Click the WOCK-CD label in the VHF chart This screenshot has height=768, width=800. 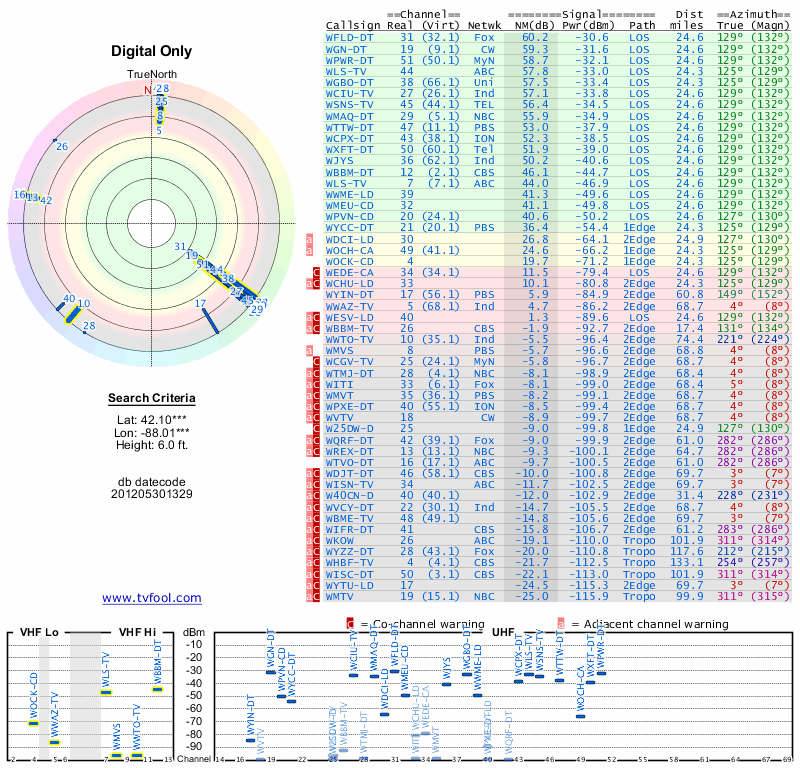[34, 695]
